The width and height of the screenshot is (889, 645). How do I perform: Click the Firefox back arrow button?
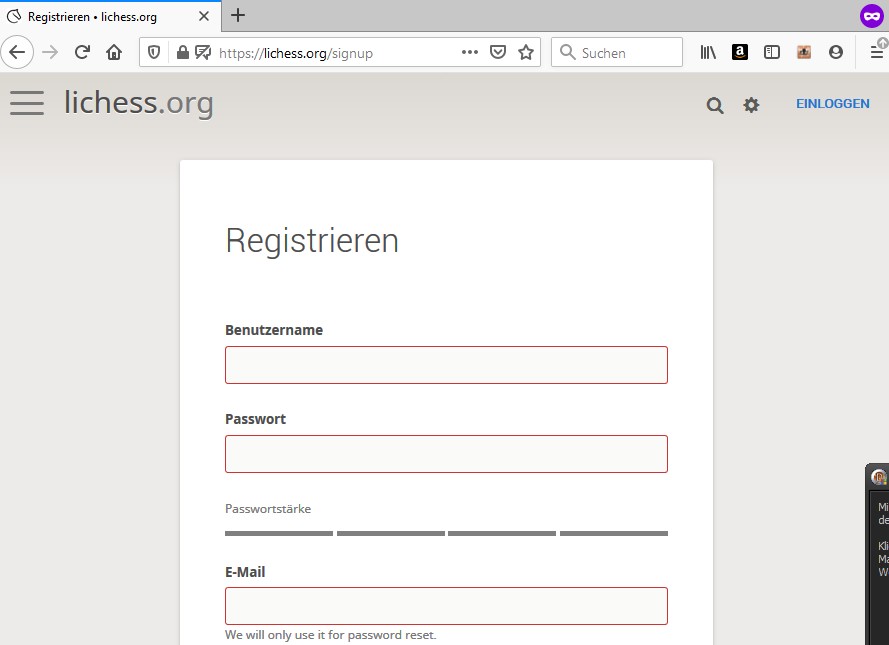click(x=17, y=53)
